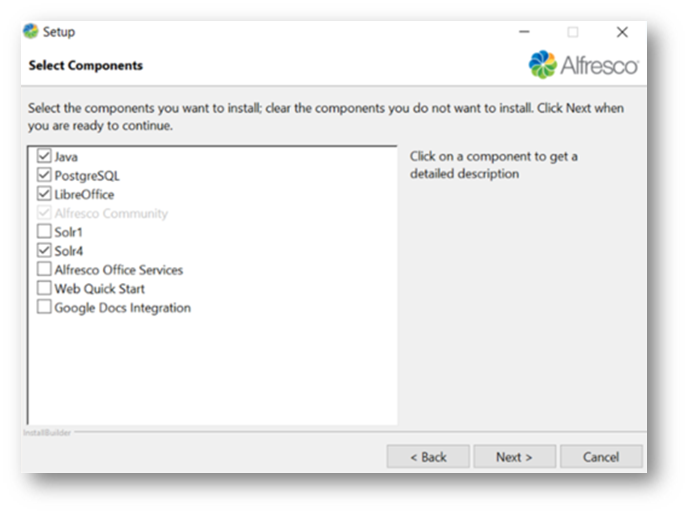Select the Java component label
This screenshot has height=515, width=689.
pyautogui.click(x=66, y=157)
